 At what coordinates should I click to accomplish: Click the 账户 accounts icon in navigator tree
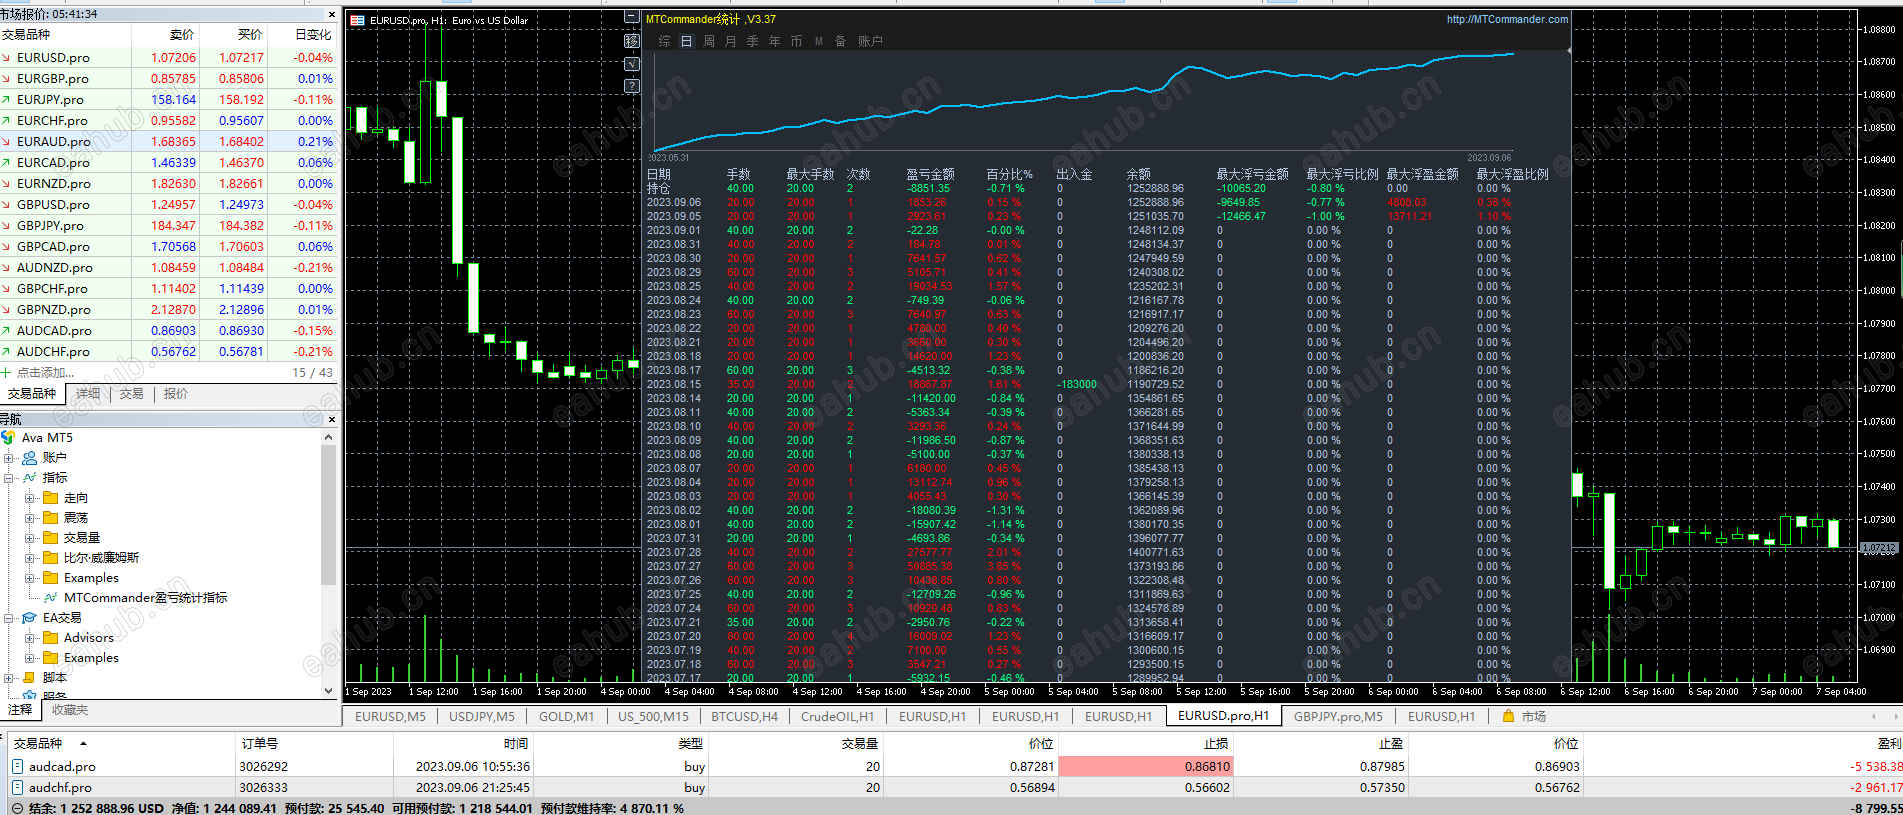[x=30, y=457]
